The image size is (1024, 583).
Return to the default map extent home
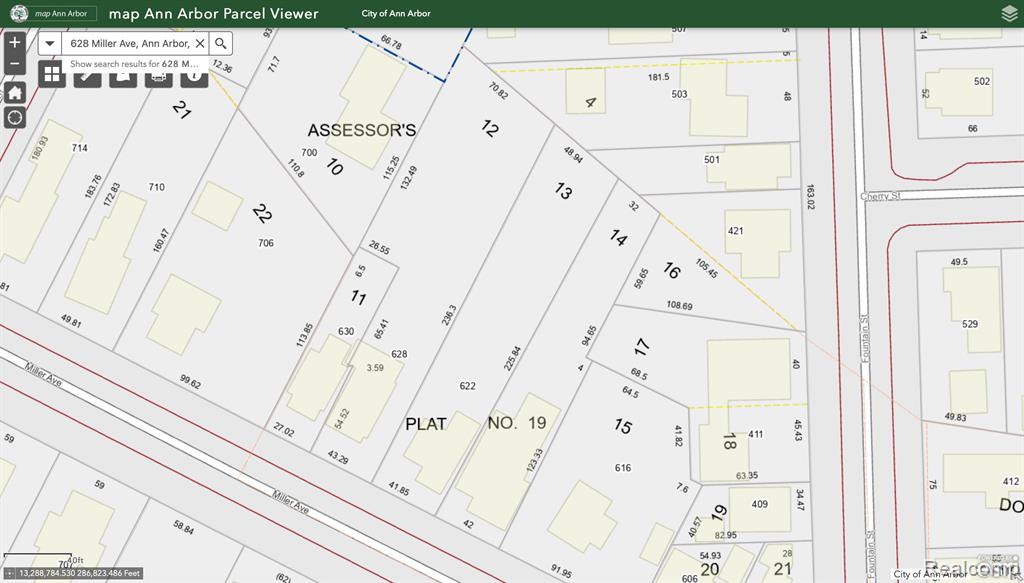click(x=14, y=92)
